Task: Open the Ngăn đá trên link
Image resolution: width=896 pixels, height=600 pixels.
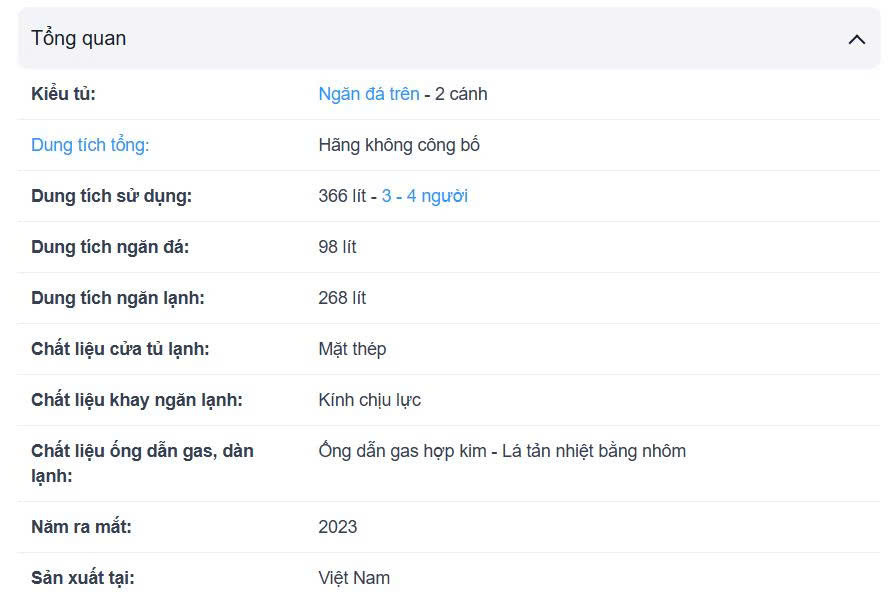Action: click(369, 94)
